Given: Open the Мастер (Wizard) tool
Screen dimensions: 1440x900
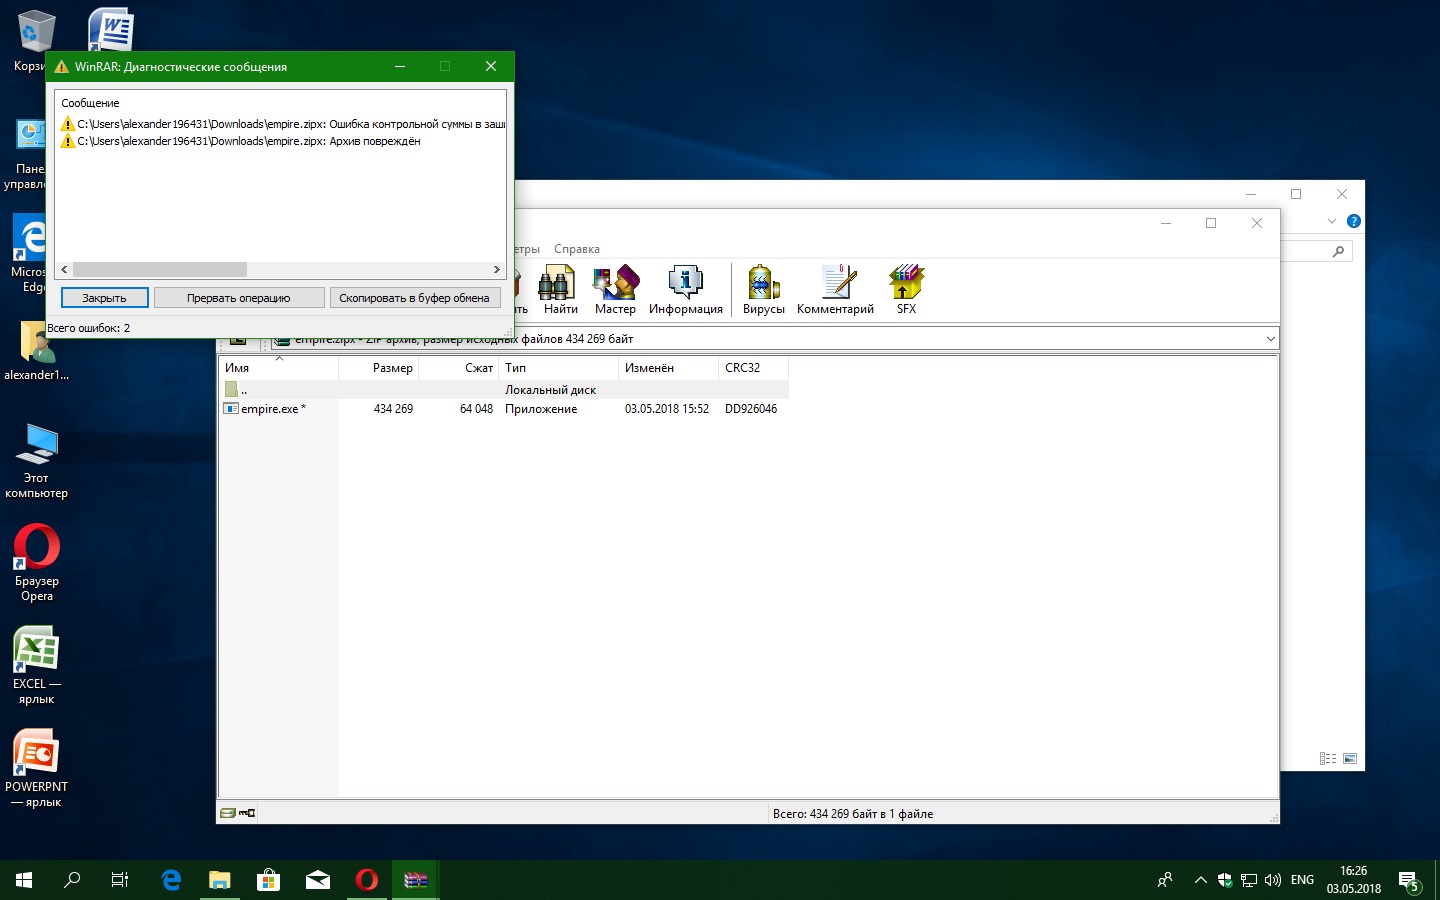Looking at the screenshot, I should [x=615, y=289].
